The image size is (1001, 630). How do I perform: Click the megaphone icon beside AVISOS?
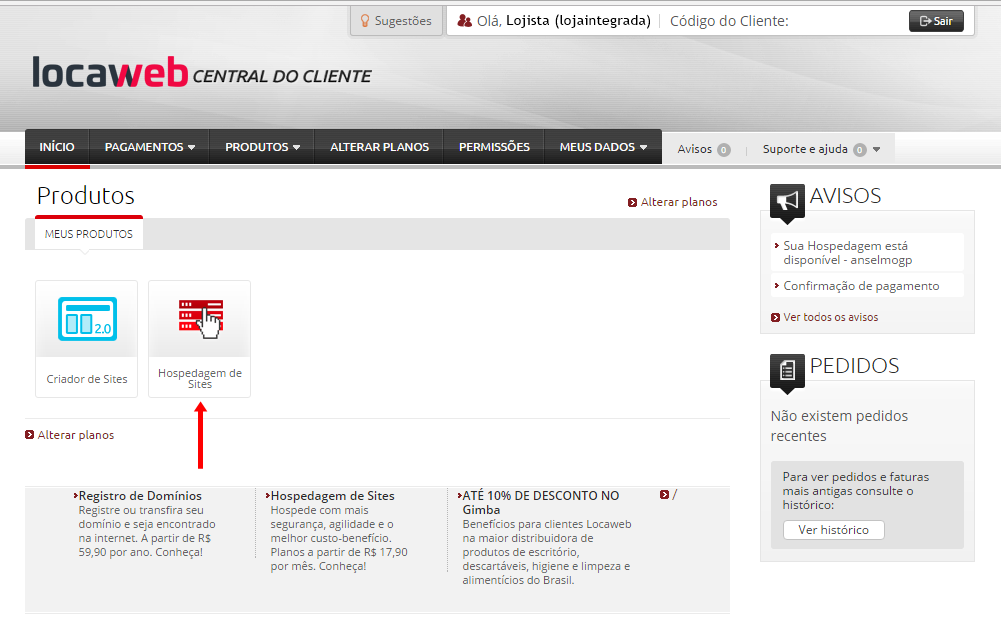tap(787, 201)
